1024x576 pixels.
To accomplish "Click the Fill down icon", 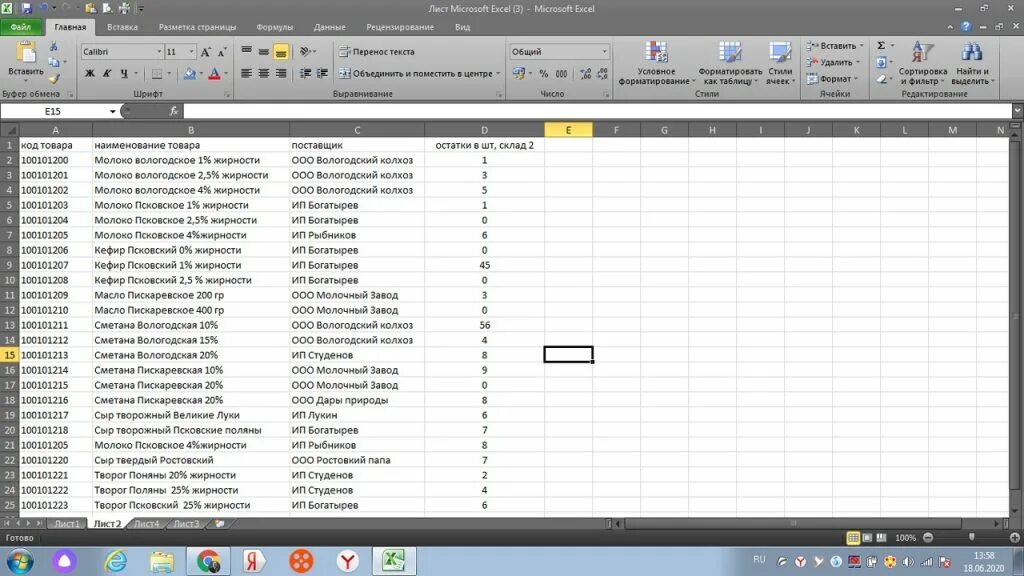I will tap(882, 63).
